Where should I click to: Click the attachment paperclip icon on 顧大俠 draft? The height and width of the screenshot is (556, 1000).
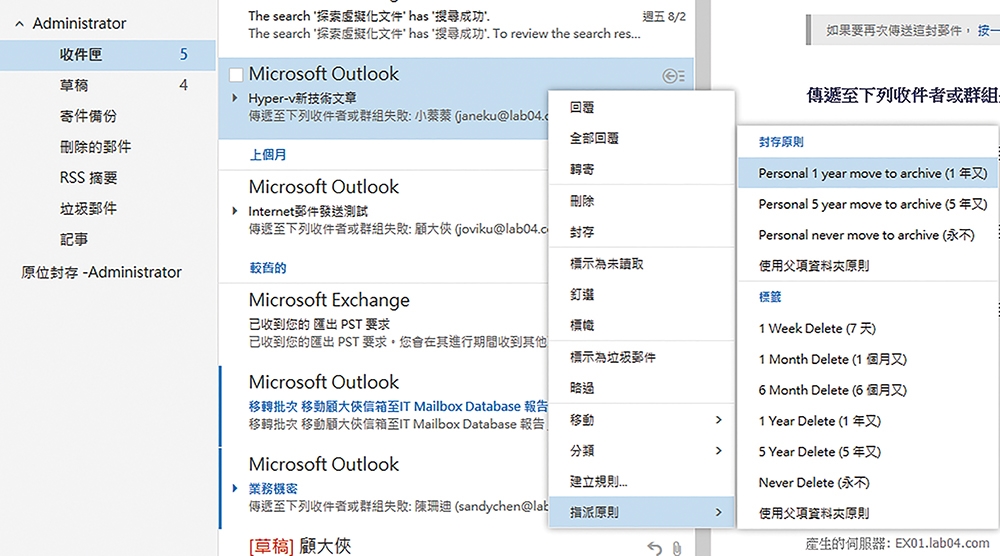pyautogui.click(x=677, y=548)
